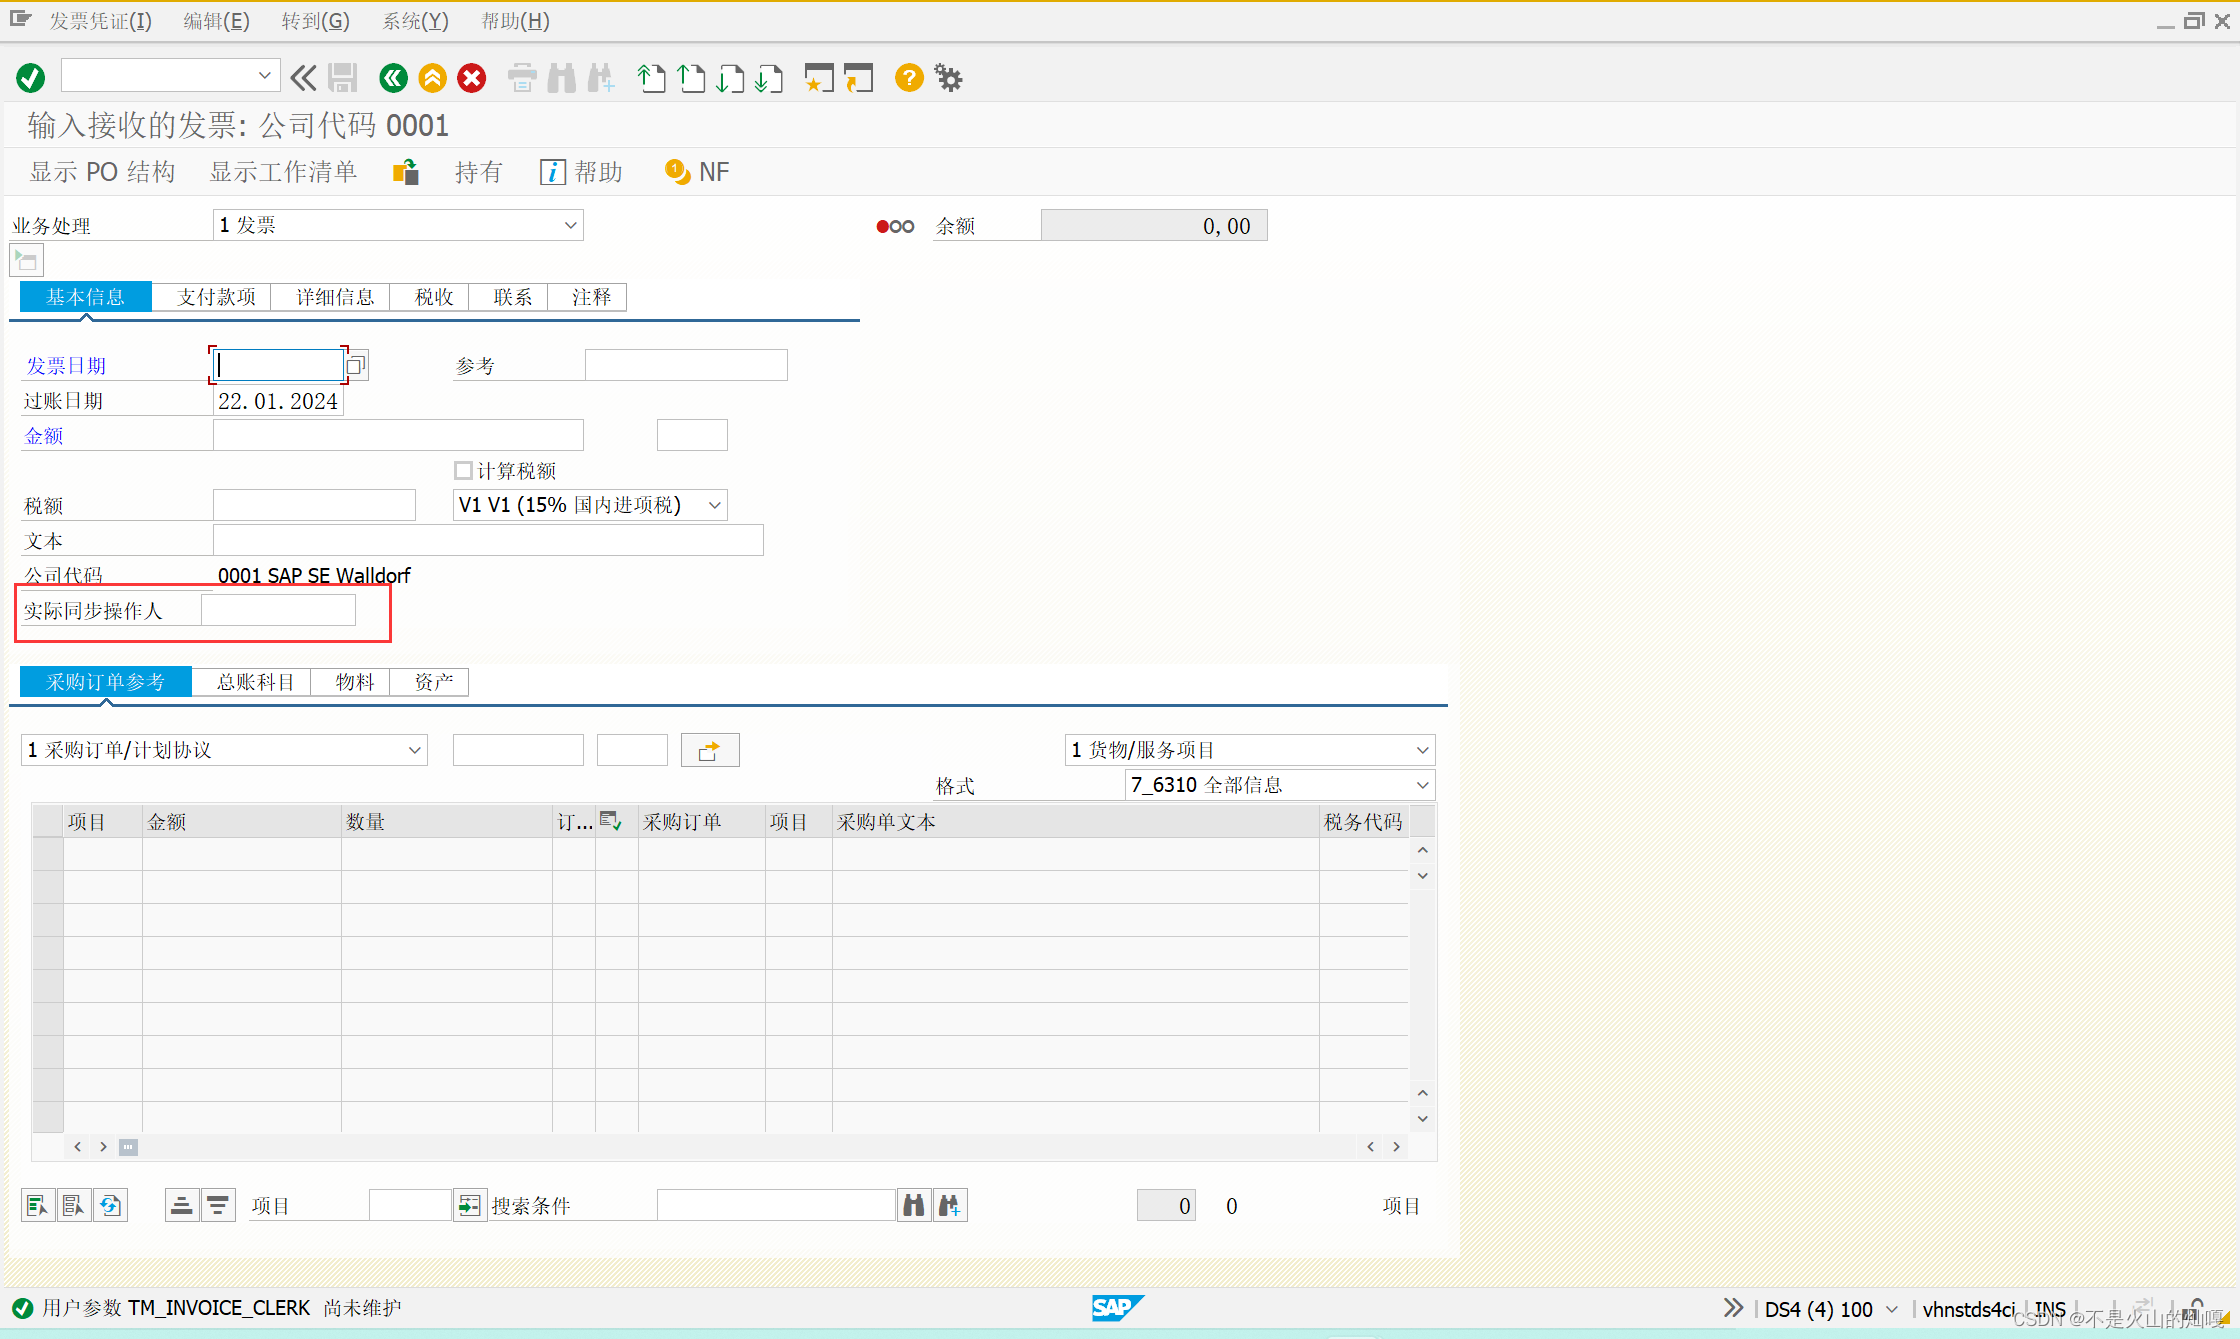Image resolution: width=2240 pixels, height=1339 pixels.
Task: Open the 格式 '7_6310 全部信息' dropdown
Action: click(1280, 785)
